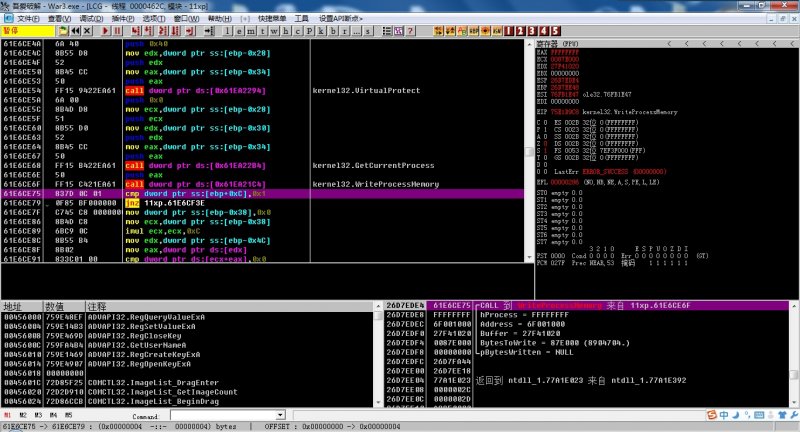Show Source with the 's' button
The width and height of the screenshot is (800, 432).
[368, 31]
